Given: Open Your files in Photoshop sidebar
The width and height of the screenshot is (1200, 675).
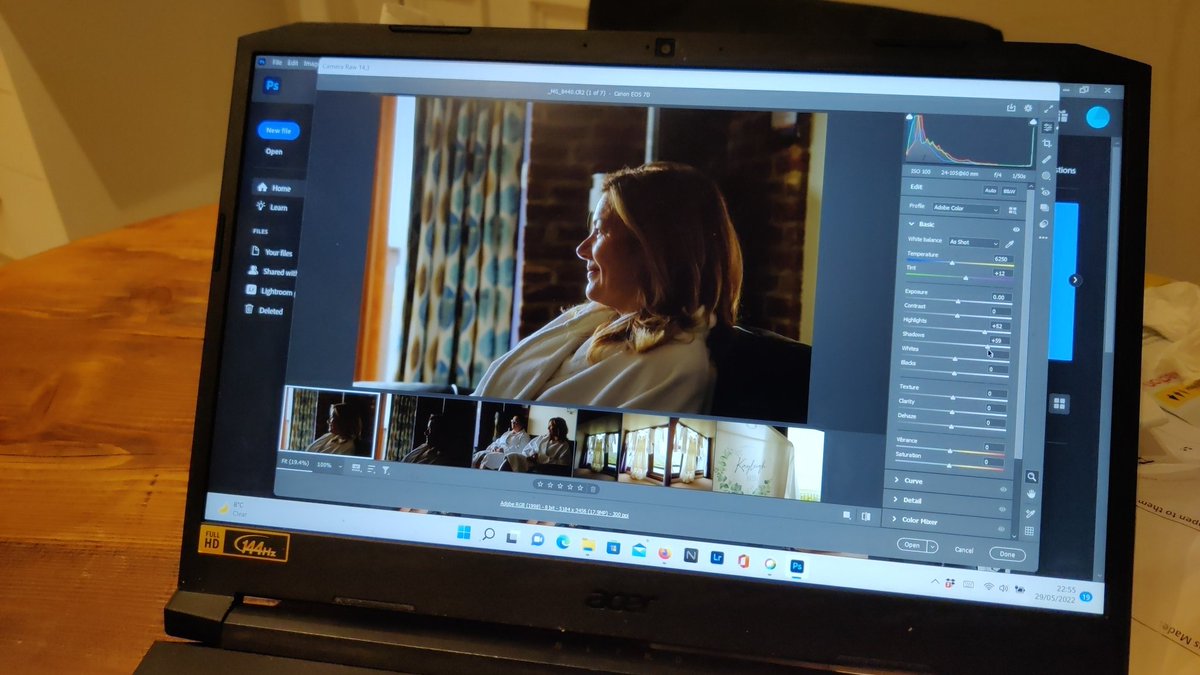Looking at the screenshot, I should 271,252.
